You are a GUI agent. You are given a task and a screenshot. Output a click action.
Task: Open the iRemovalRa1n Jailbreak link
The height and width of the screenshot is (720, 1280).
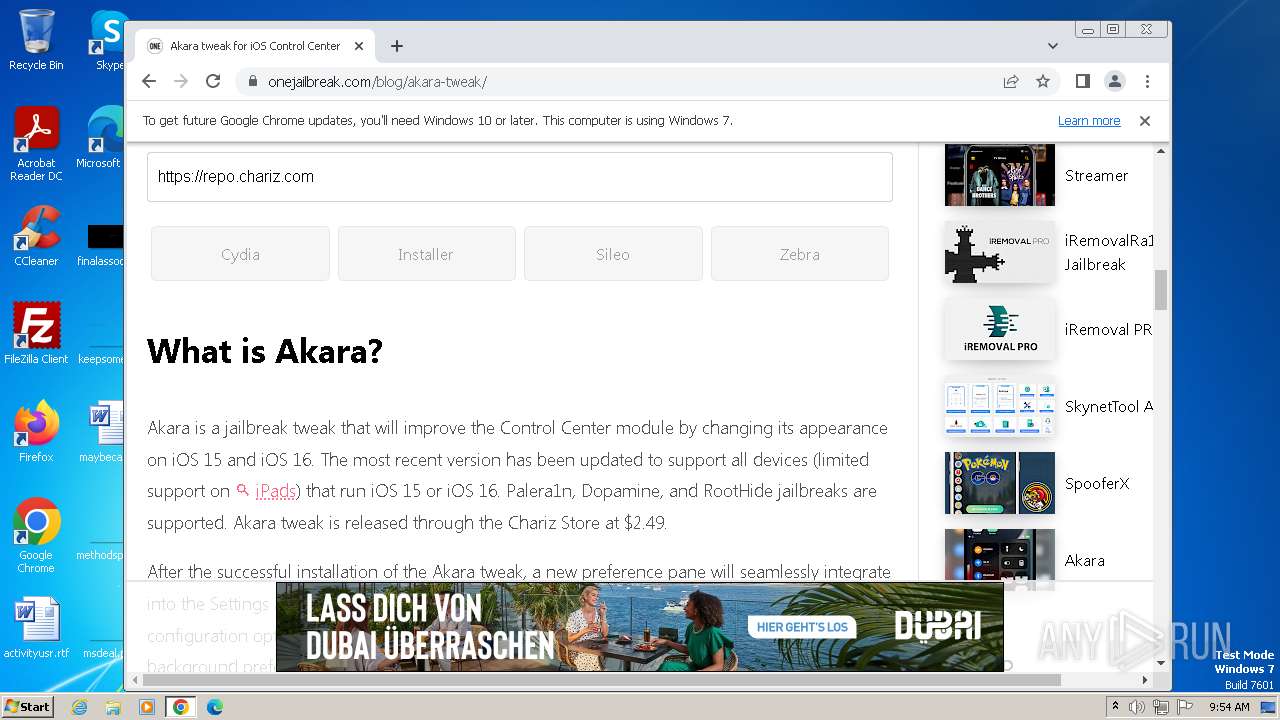(x=1108, y=253)
